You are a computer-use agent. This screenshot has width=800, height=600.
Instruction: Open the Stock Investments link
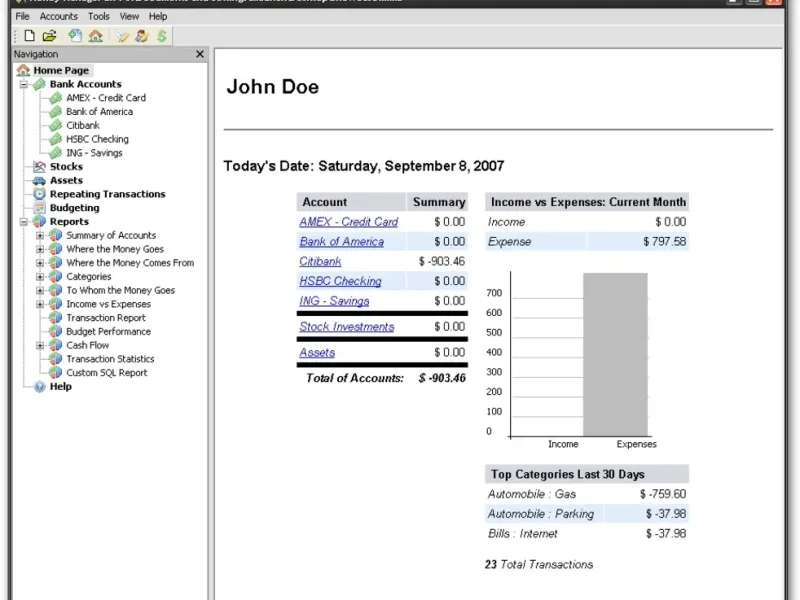coord(346,327)
